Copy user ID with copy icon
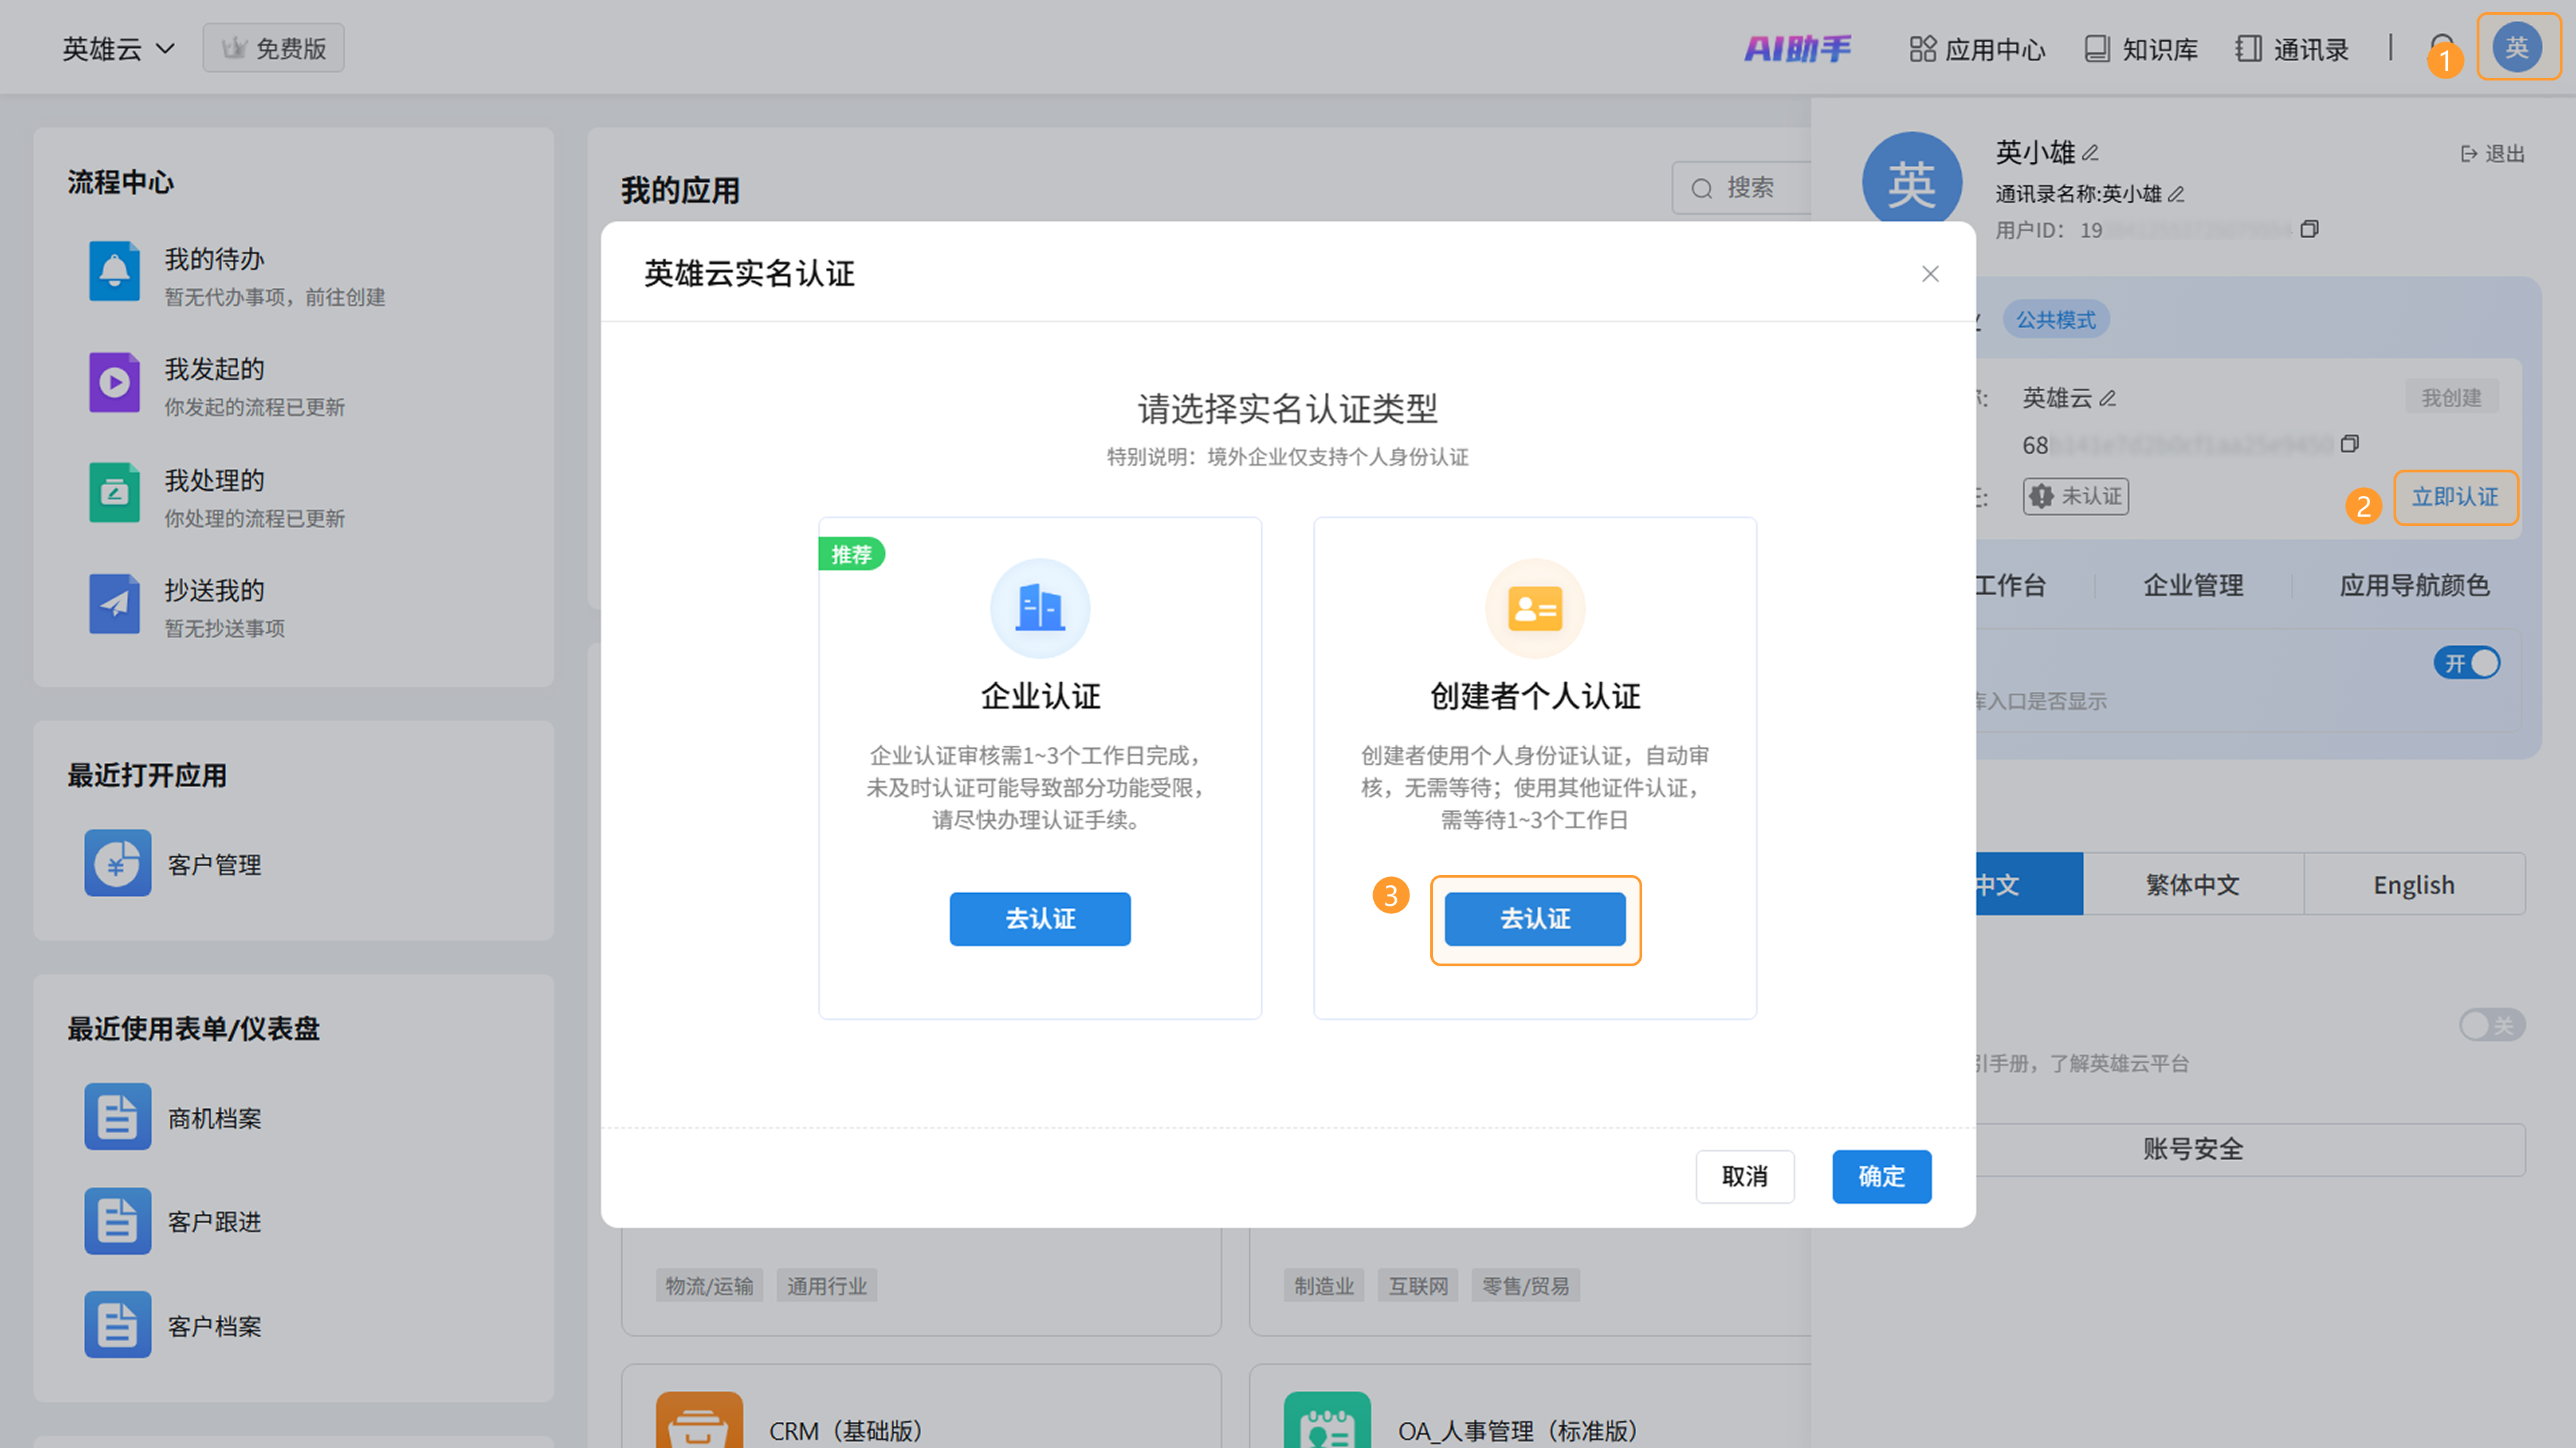 2309,230
